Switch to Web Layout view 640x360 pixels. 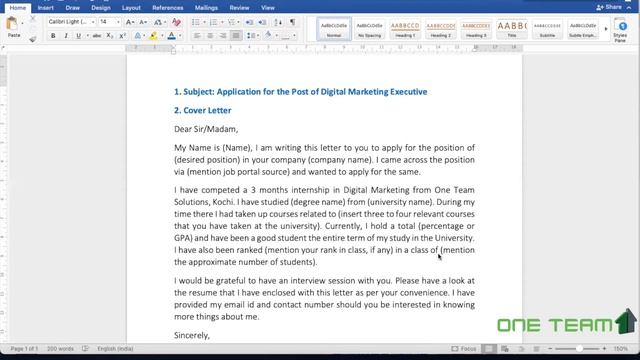pyautogui.click(x=505, y=349)
